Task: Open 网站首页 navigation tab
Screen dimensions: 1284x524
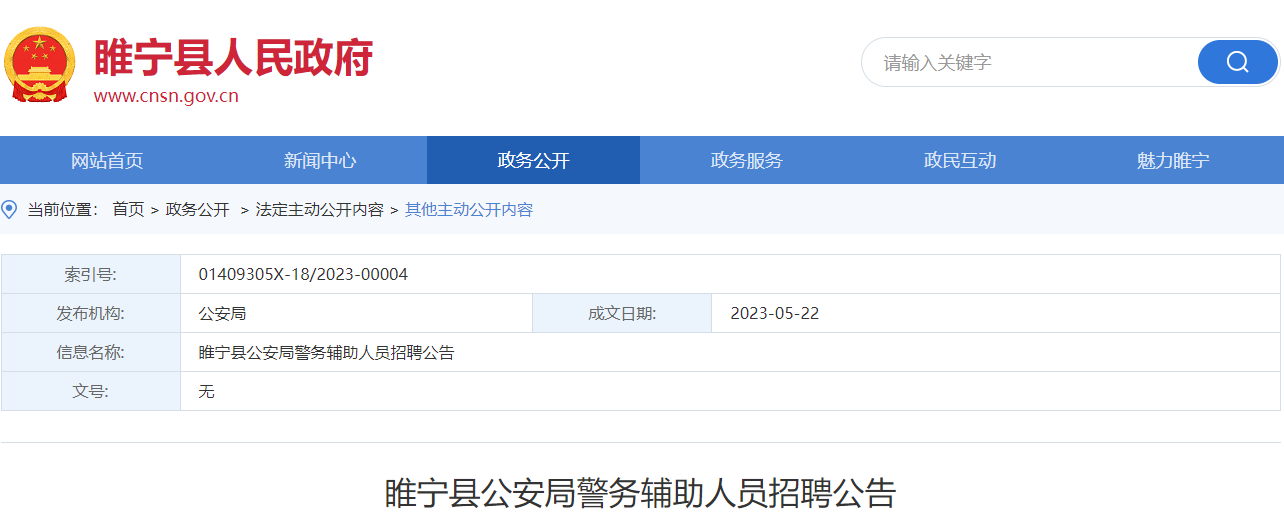Action: (x=107, y=160)
